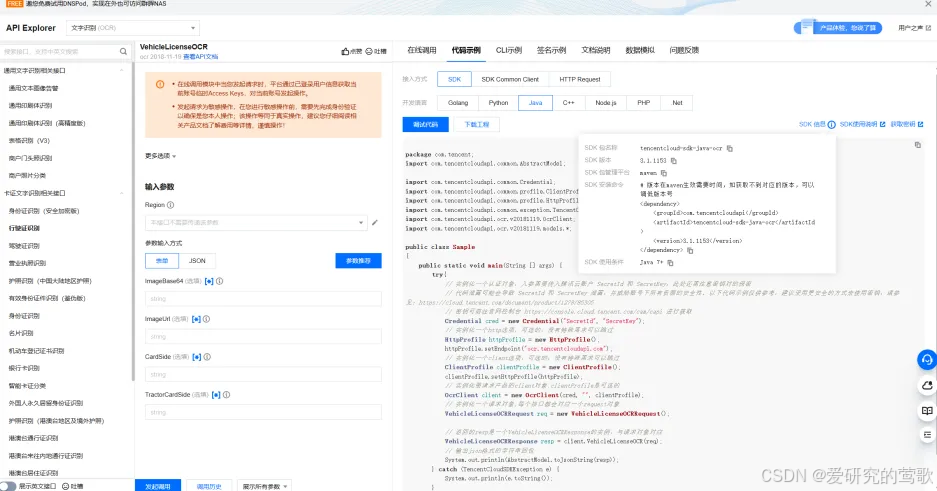Toggle the show English interface switch
The image size is (937, 491).
pos(8,486)
